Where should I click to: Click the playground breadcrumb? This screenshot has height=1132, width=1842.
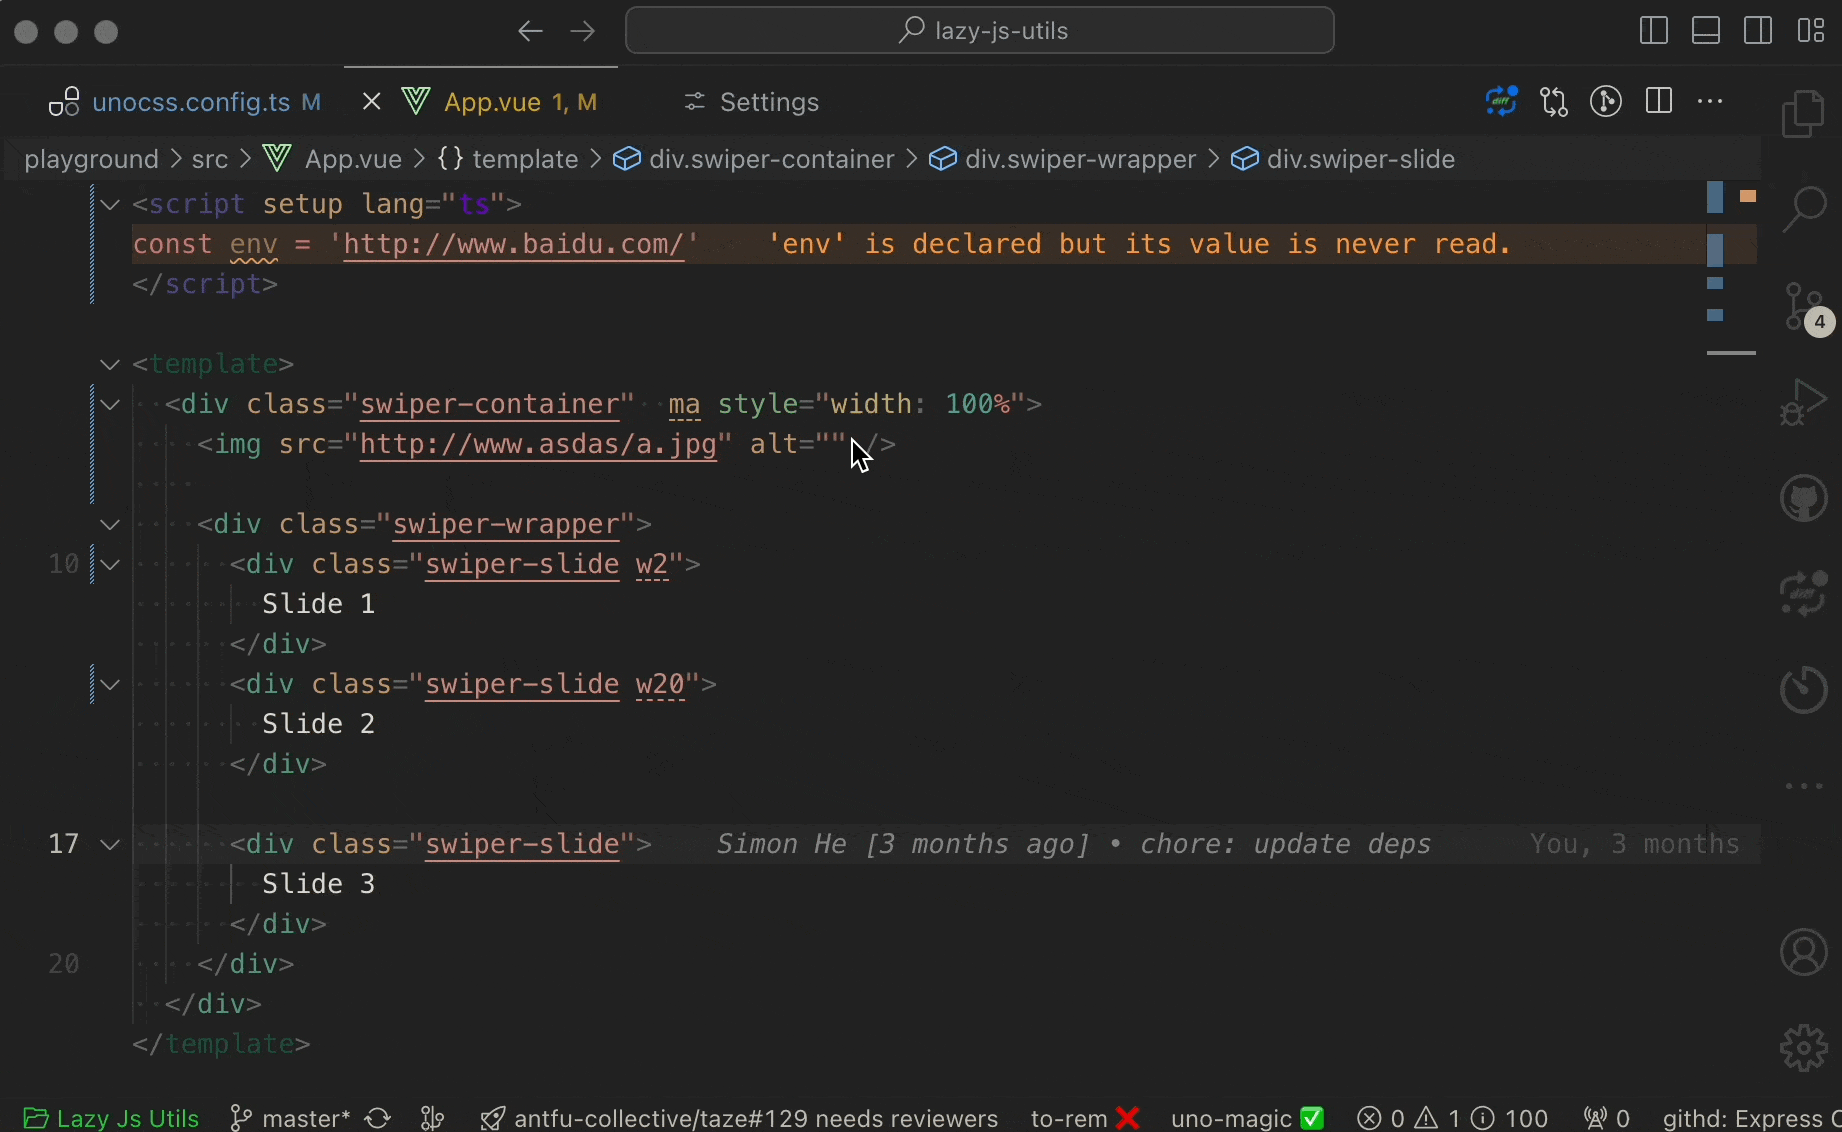coord(91,159)
